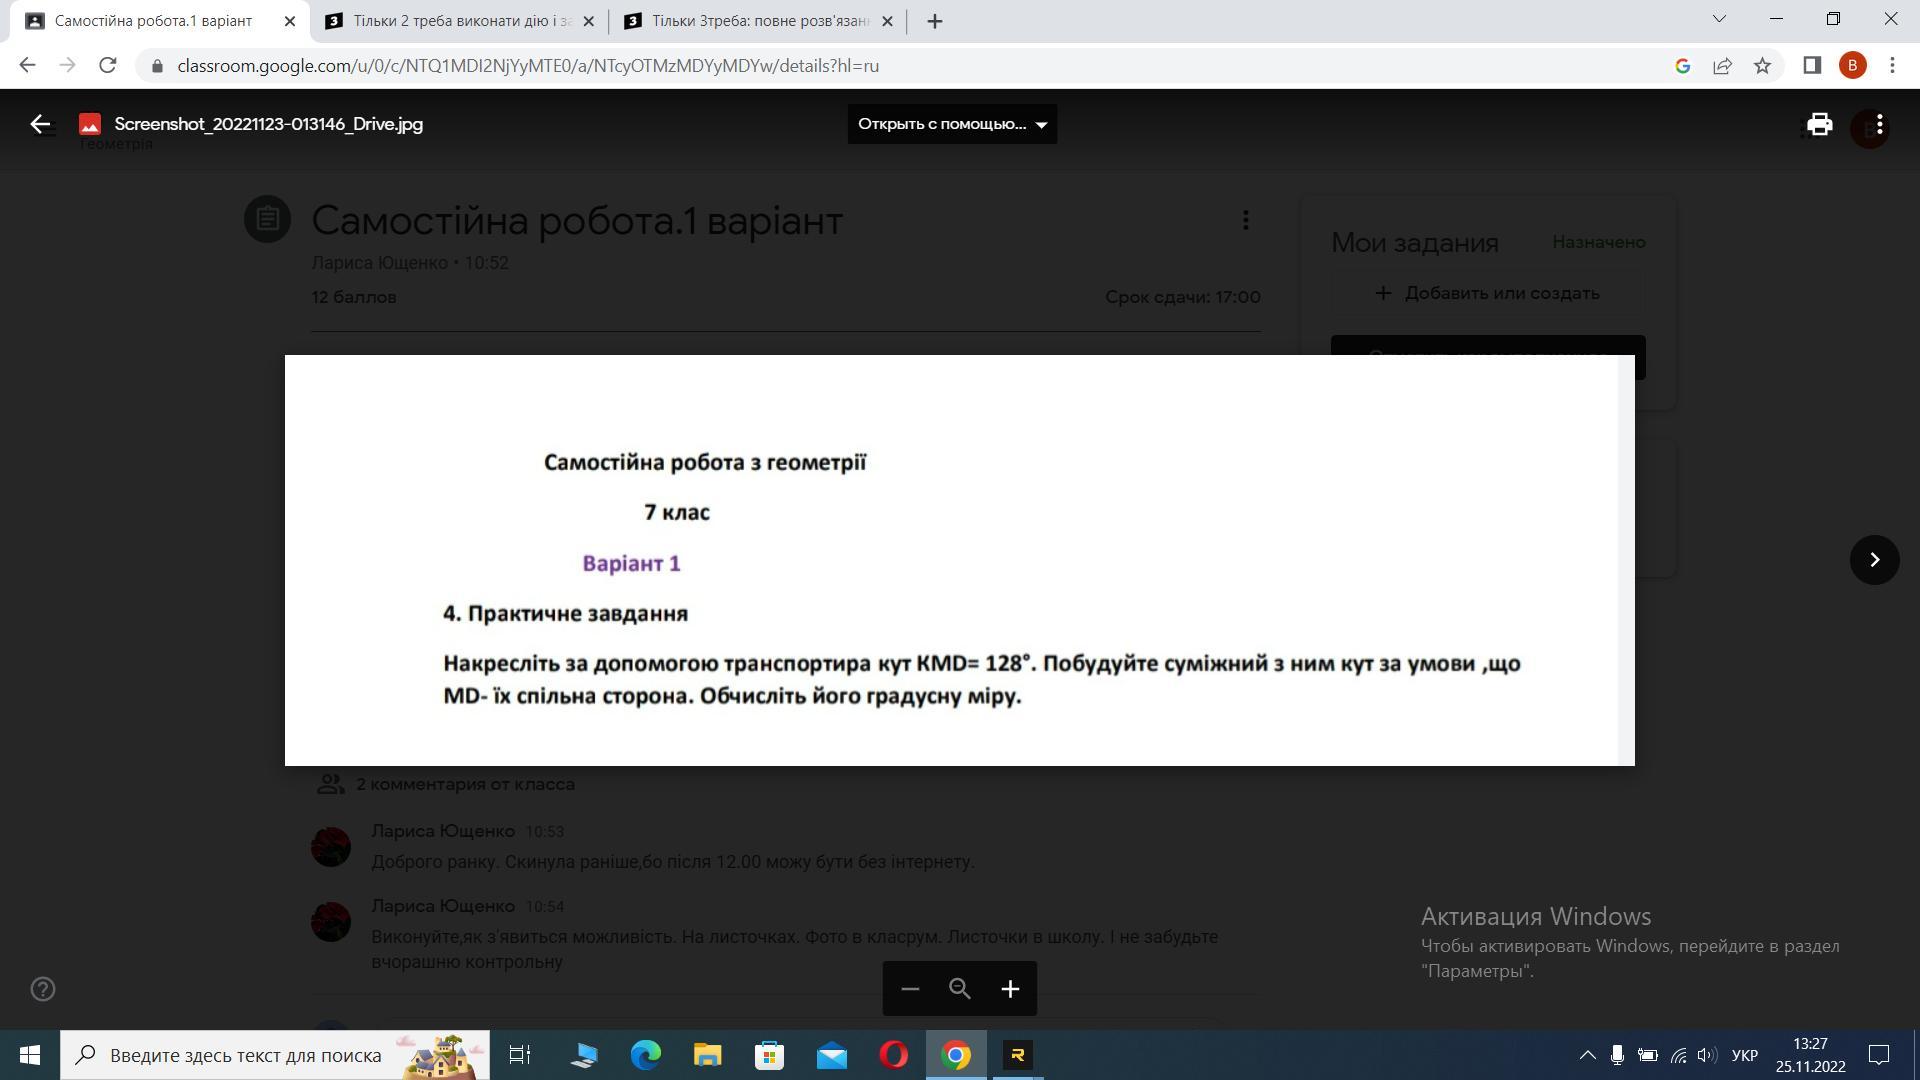Open the tab search chevron dropdown

(1719, 19)
